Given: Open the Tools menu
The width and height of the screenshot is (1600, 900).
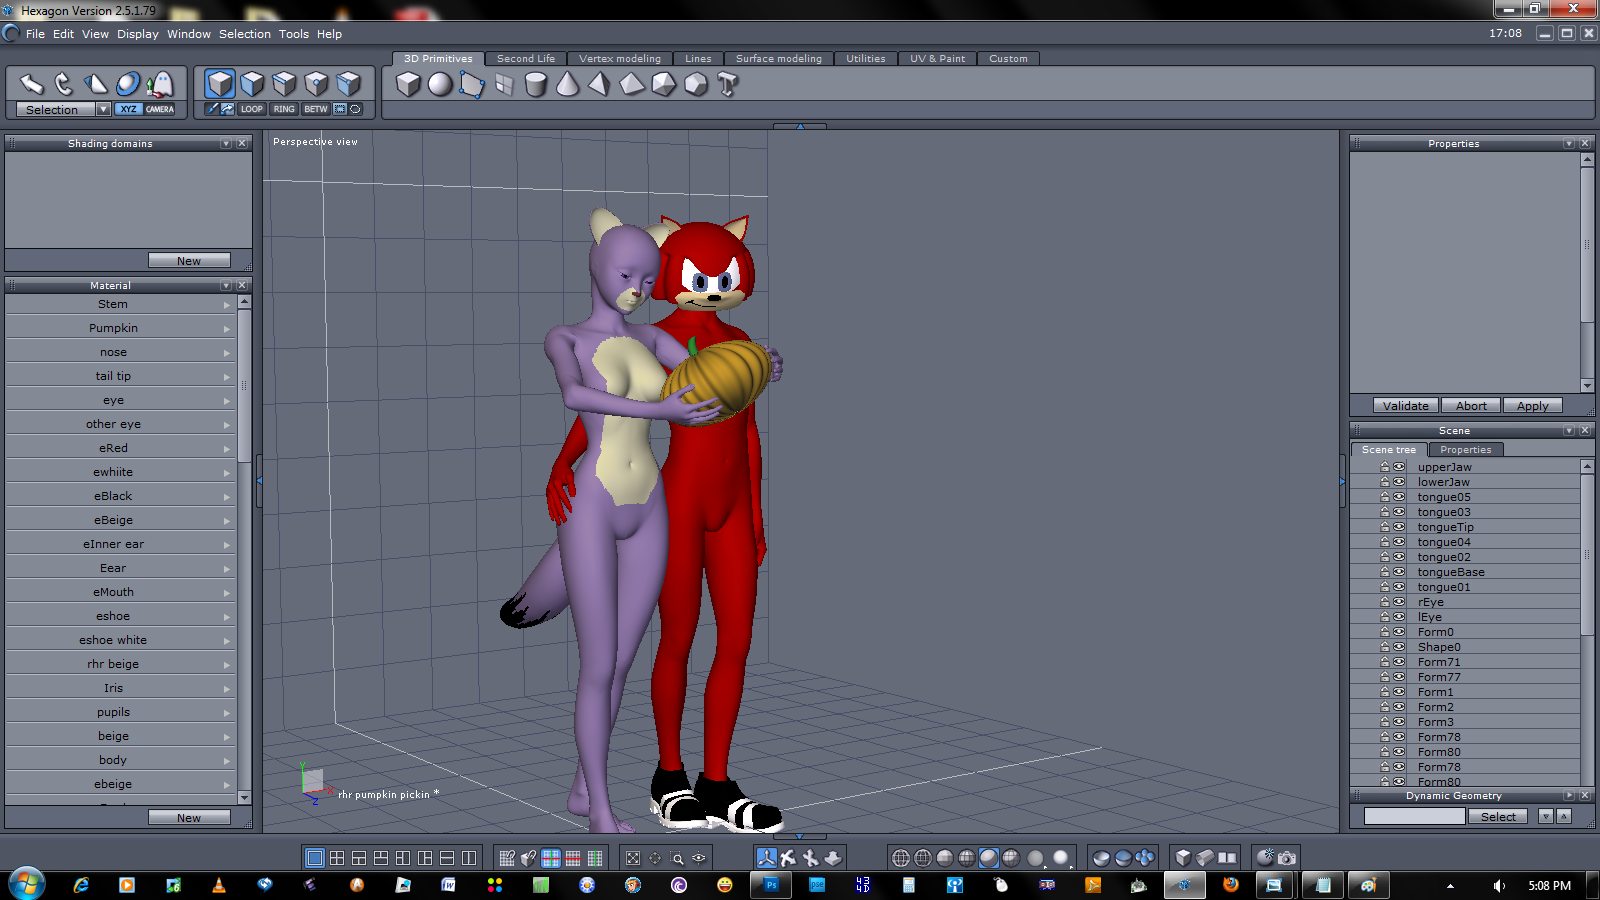Looking at the screenshot, I should click(x=293, y=34).
